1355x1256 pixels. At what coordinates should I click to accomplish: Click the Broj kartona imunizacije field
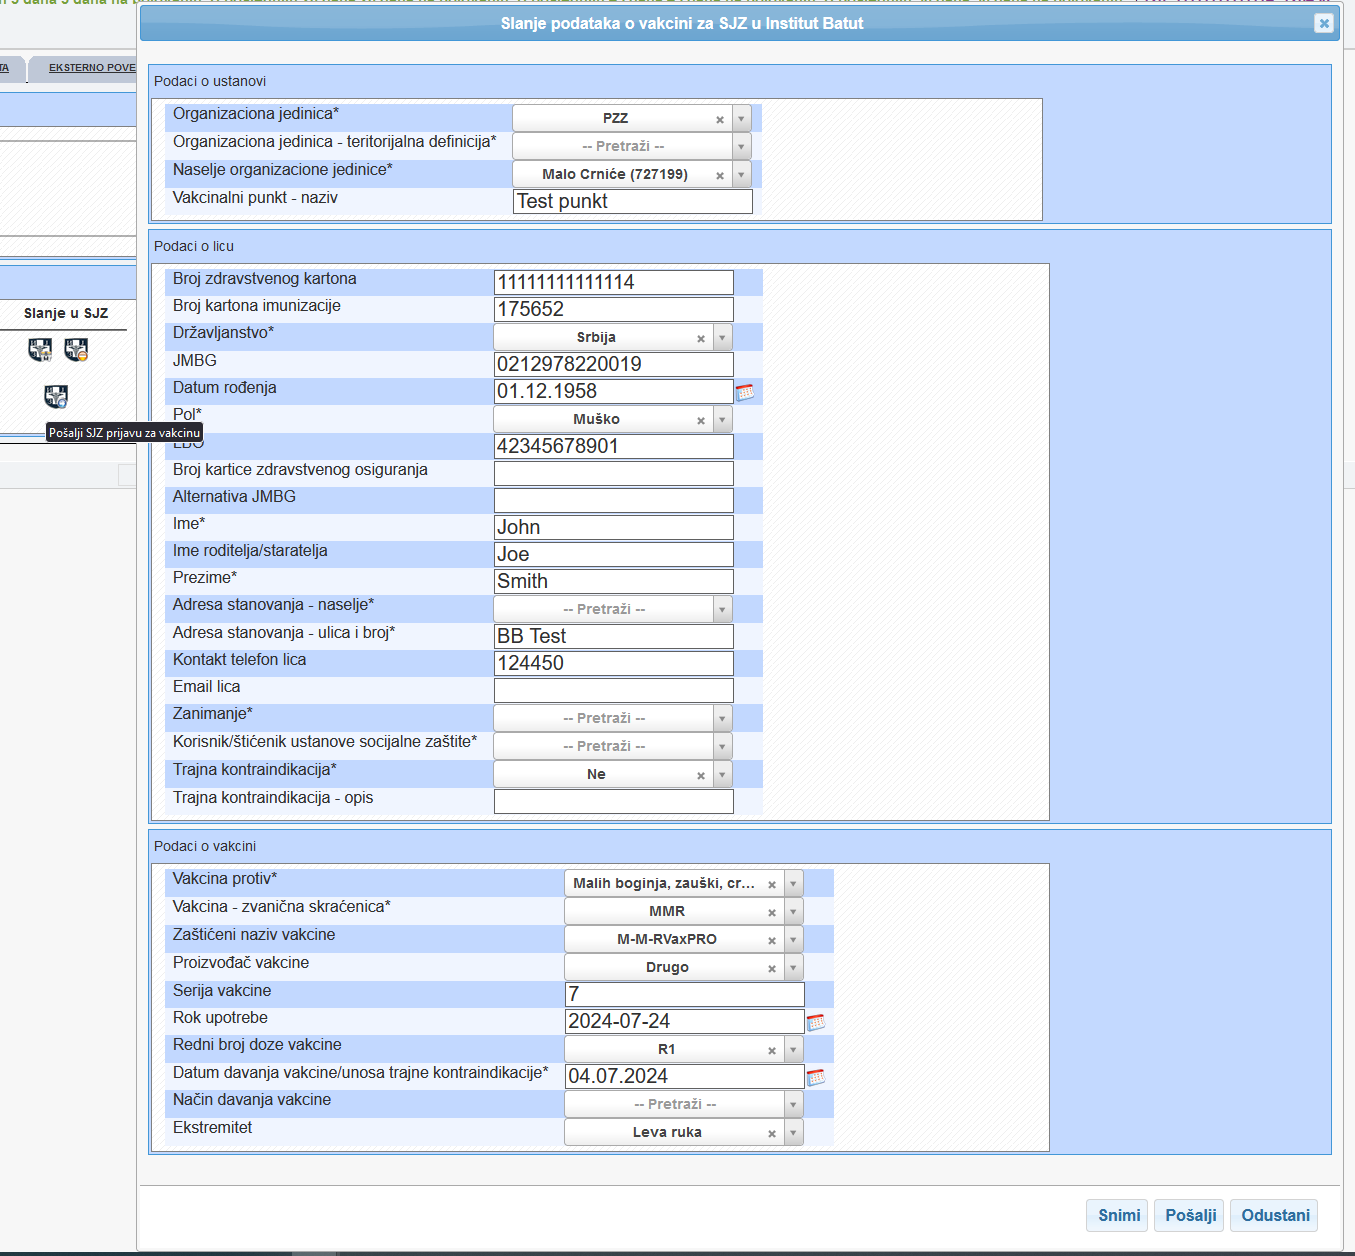click(614, 309)
